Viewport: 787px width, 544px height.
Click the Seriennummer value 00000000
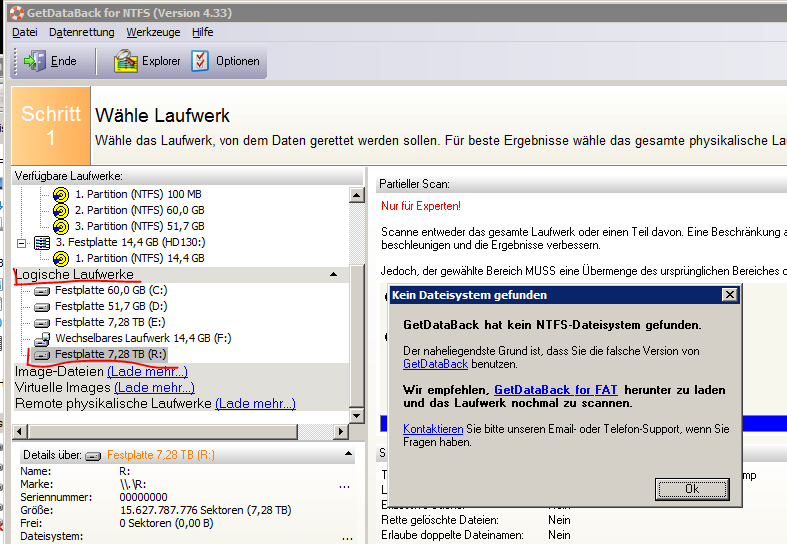coord(144,497)
